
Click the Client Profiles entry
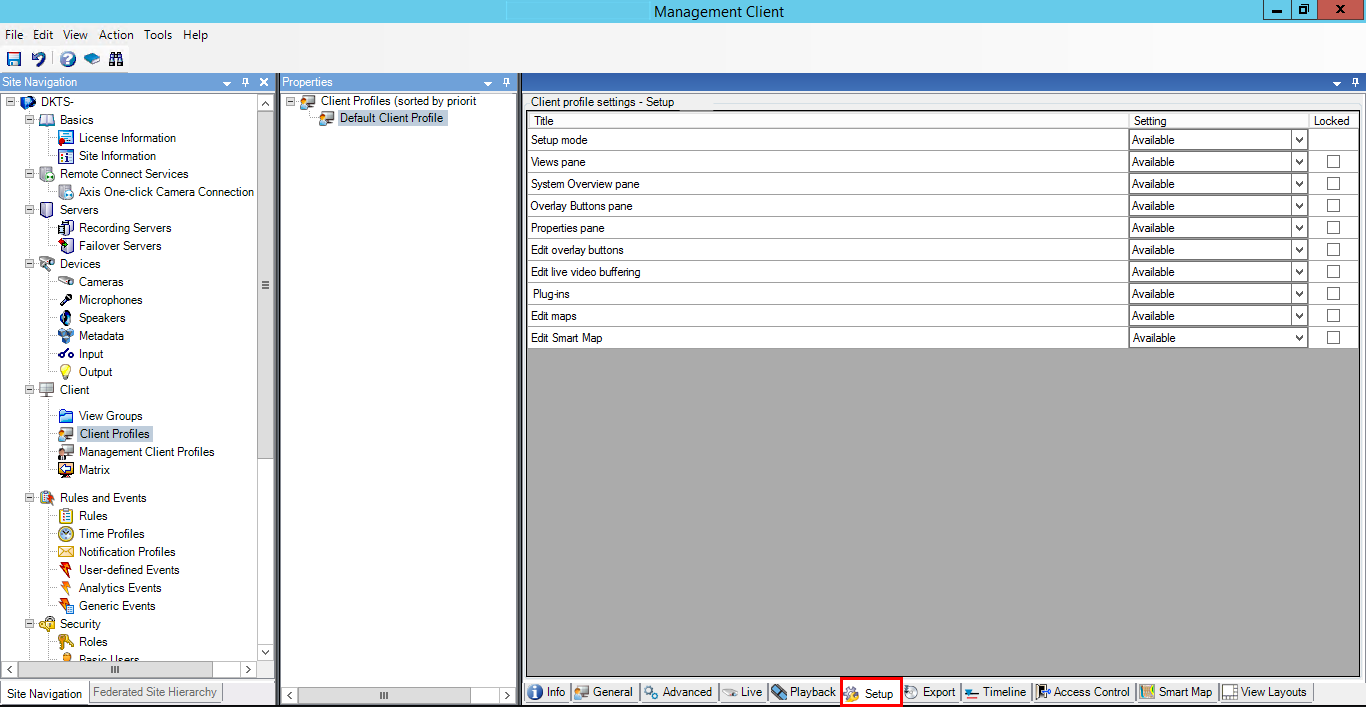coord(114,433)
